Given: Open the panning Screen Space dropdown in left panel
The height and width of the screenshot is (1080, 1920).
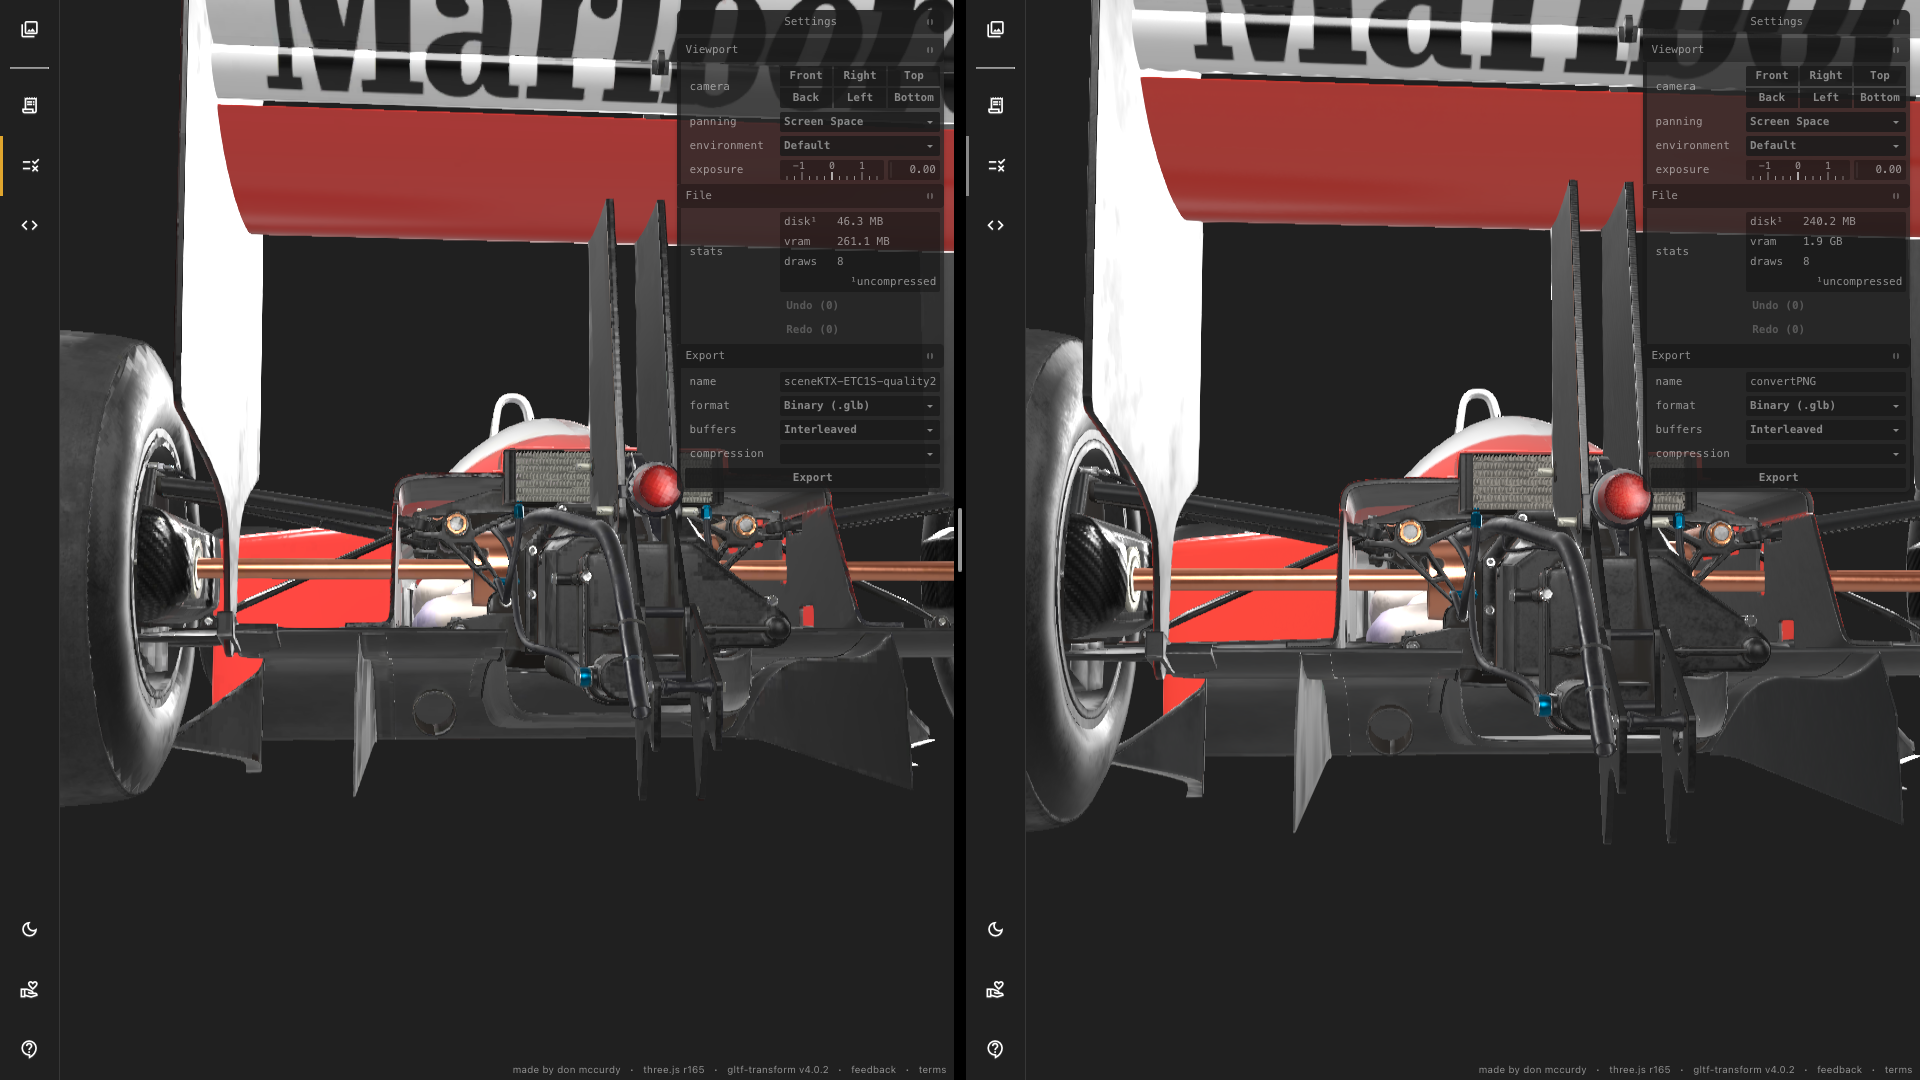Looking at the screenshot, I should [x=858, y=121].
